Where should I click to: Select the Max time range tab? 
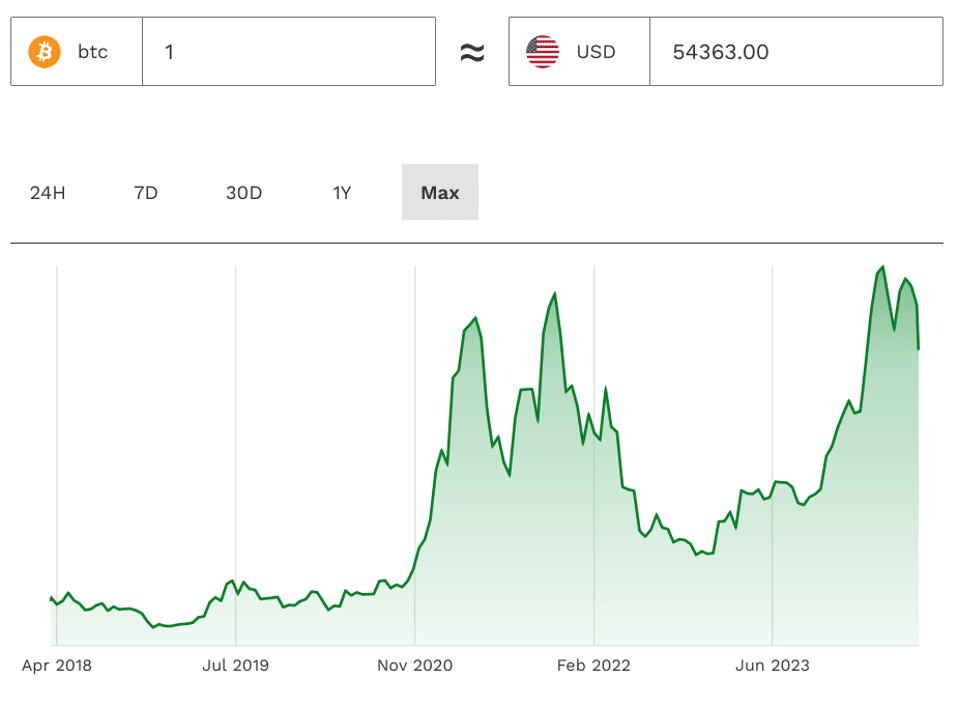point(440,192)
